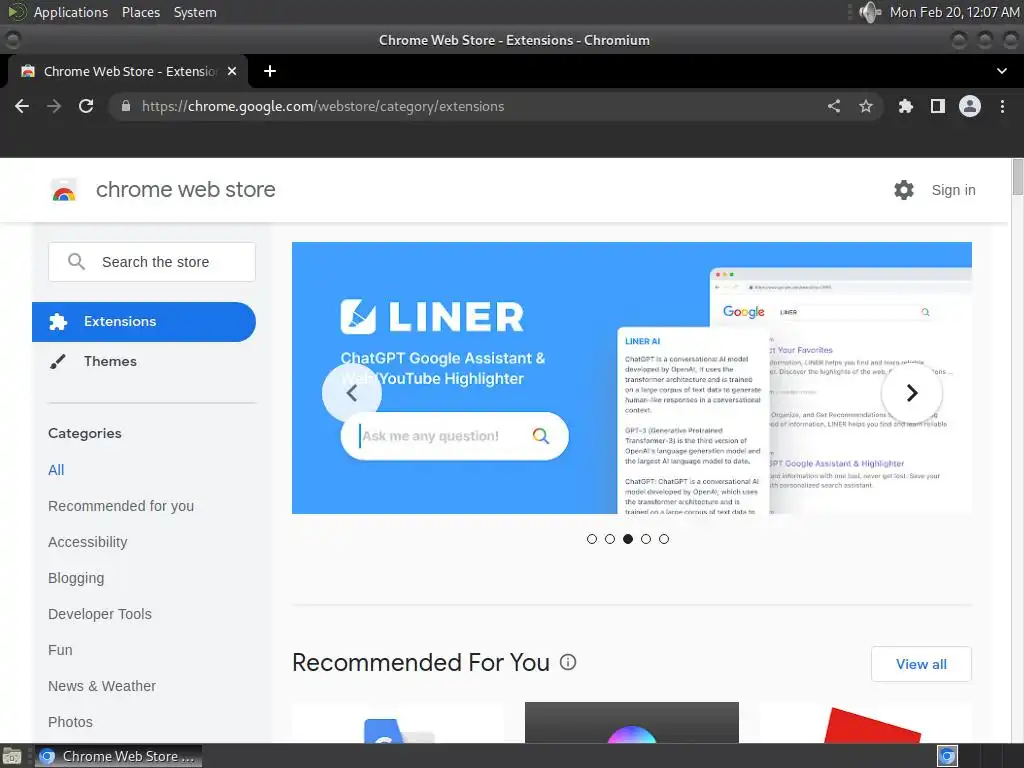This screenshot has height=768, width=1024.
Task: Select the first carousel dot
Action: pyautogui.click(x=592, y=539)
